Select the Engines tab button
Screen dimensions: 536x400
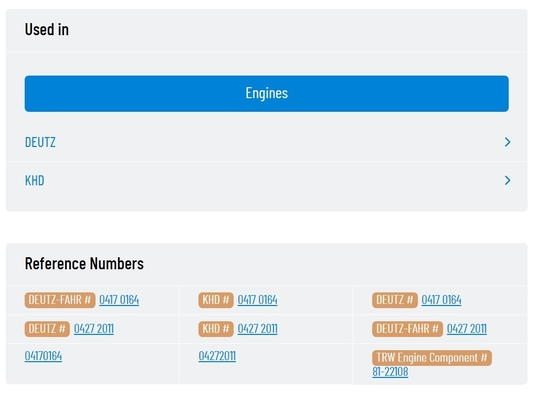[x=266, y=93]
